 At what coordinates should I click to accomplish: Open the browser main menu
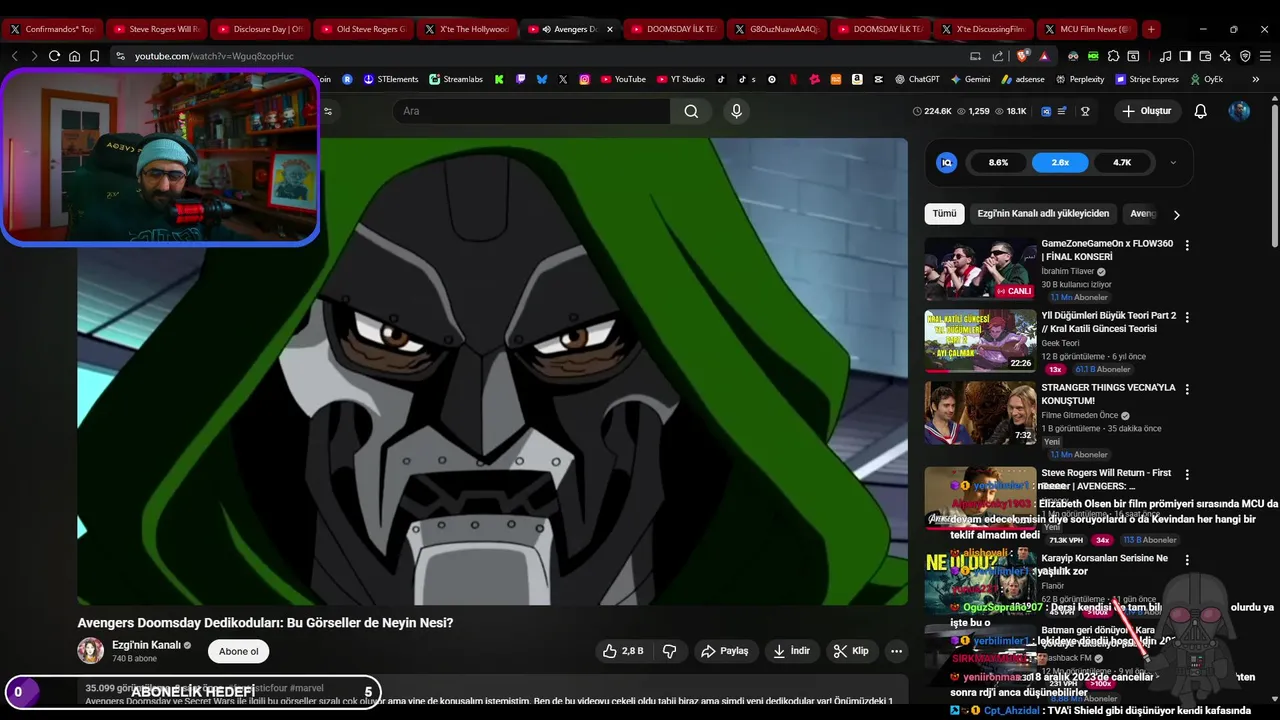pyautogui.click(x=1265, y=56)
